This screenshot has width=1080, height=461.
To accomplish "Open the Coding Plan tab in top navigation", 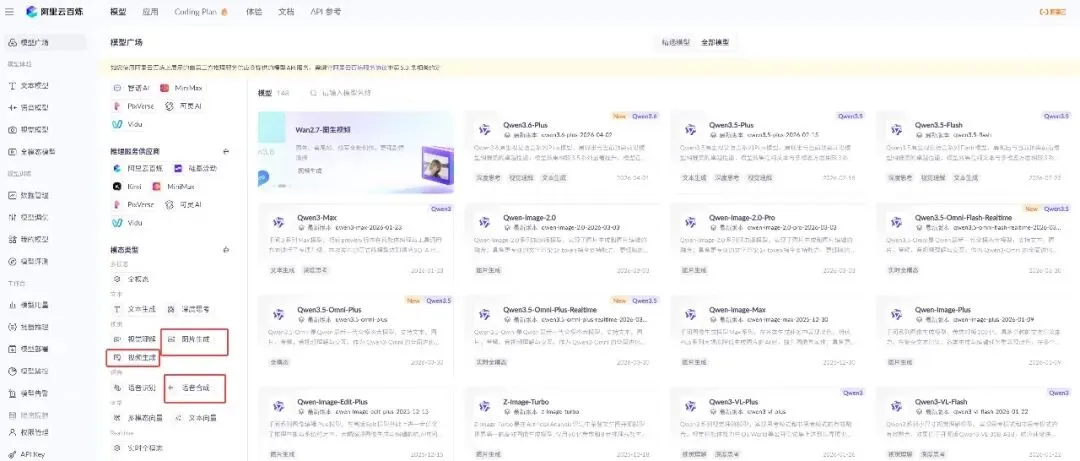I will tap(200, 12).
